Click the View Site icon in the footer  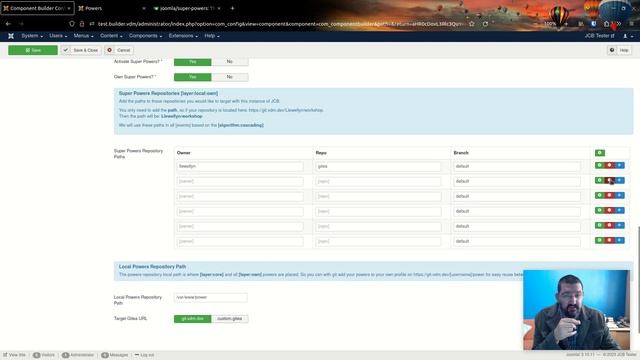[x=5, y=355]
